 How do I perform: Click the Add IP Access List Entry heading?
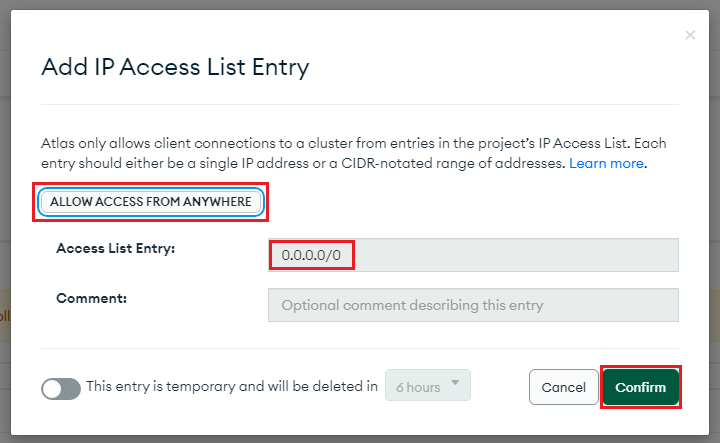[x=175, y=68]
